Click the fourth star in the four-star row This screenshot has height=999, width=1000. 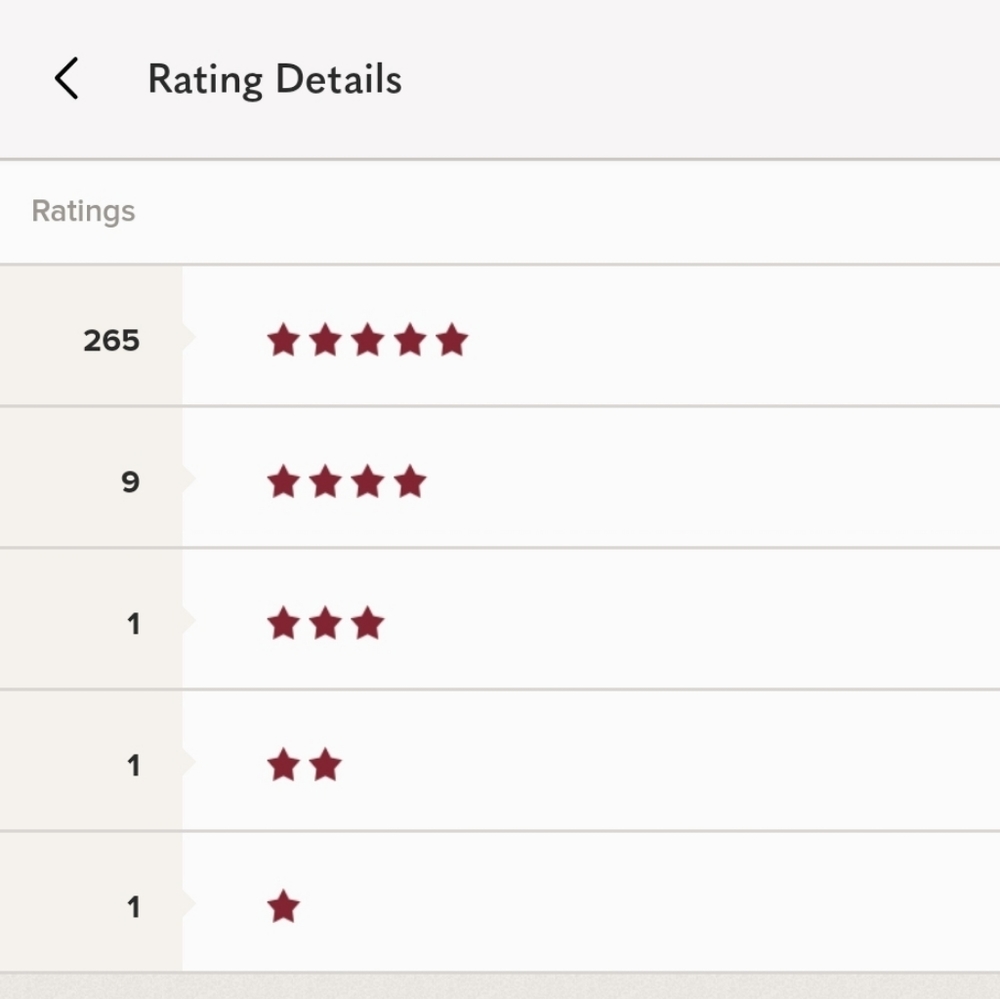click(x=410, y=483)
